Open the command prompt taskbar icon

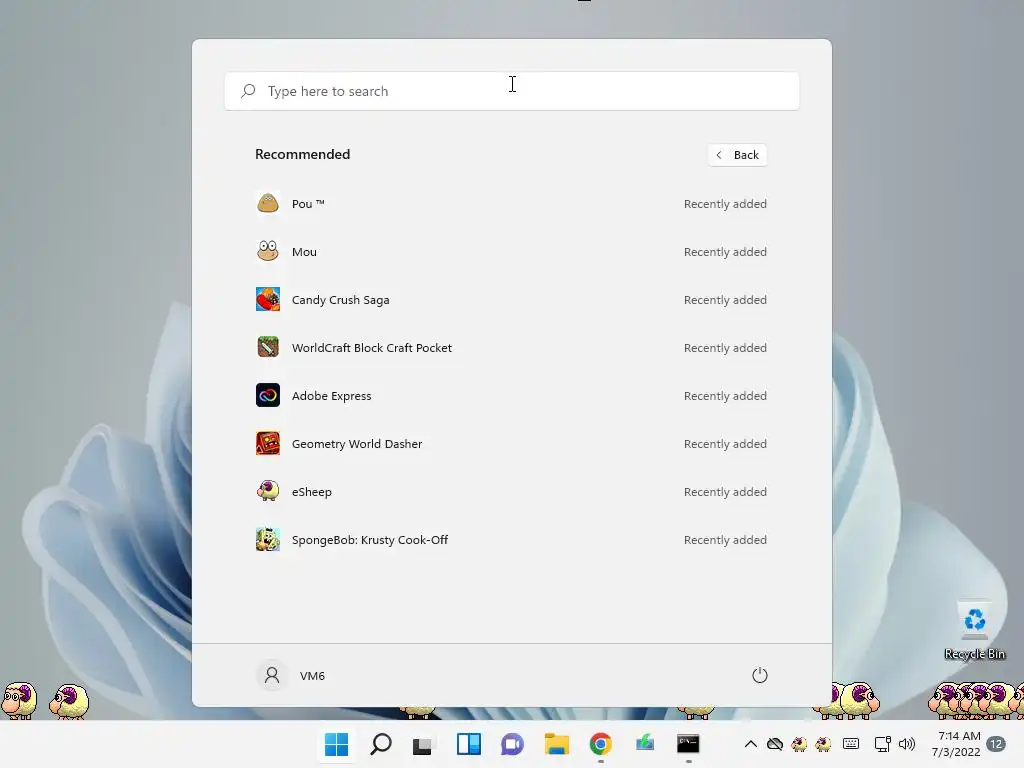[x=688, y=744]
